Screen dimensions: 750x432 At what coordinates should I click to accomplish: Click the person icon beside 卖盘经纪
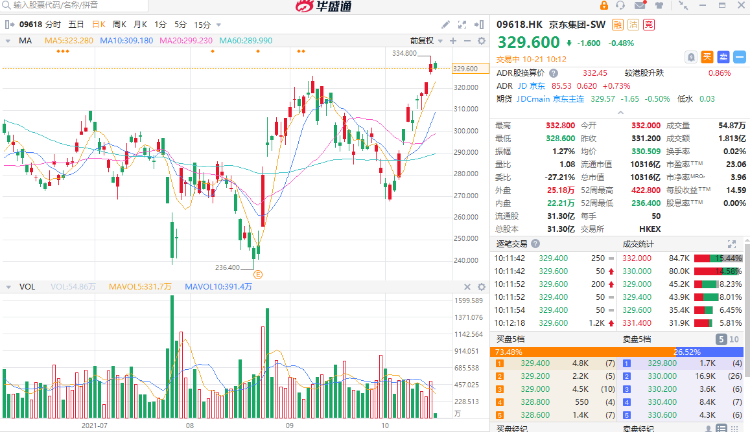(x=708, y=428)
